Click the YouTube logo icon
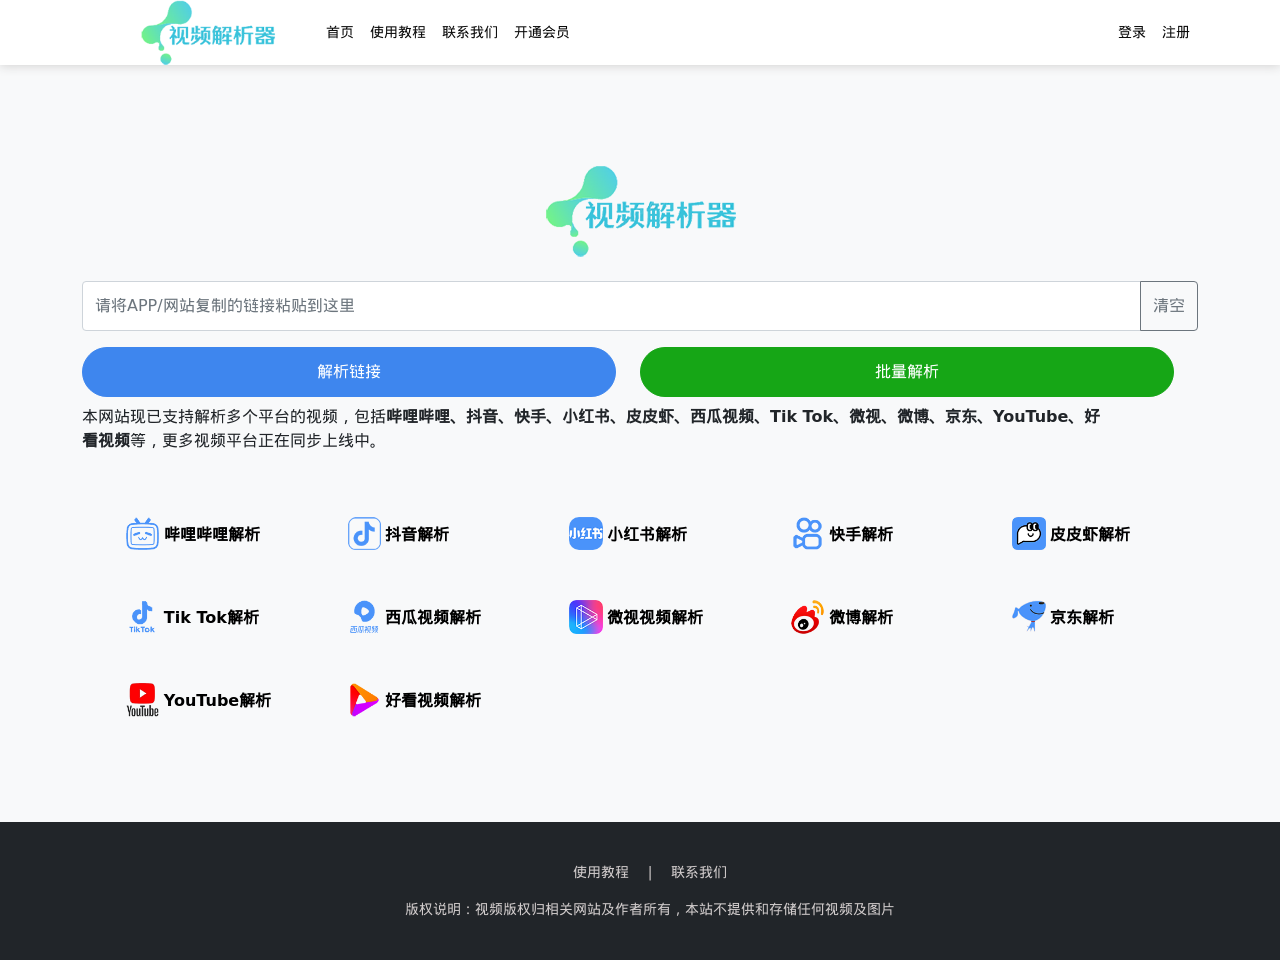 tap(143, 700)
